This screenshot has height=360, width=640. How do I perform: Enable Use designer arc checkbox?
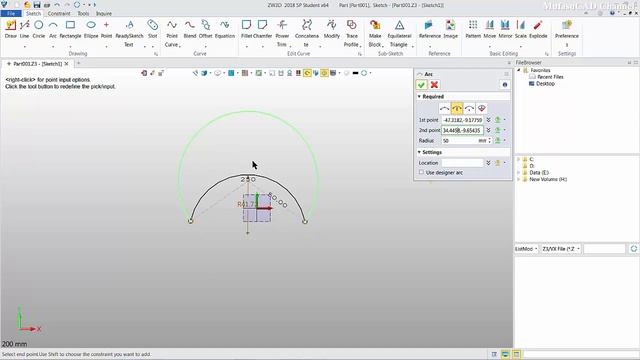(421, 173)
